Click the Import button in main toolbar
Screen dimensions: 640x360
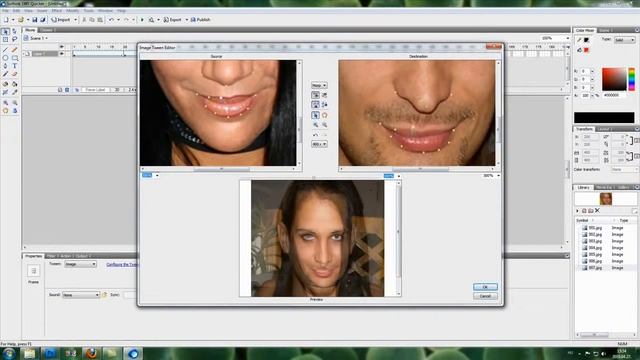[61, 20]
